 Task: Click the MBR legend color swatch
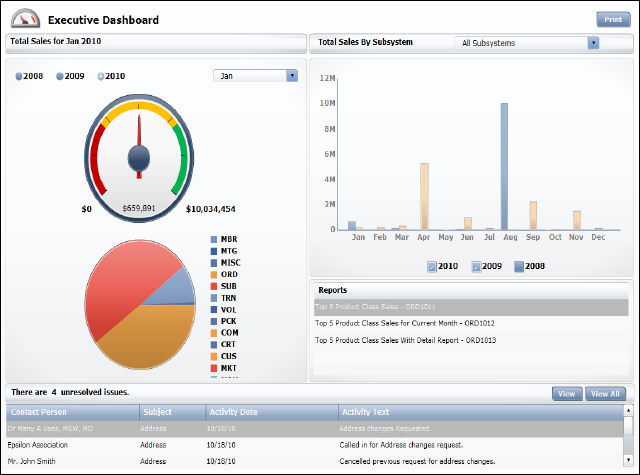point(214,240)
